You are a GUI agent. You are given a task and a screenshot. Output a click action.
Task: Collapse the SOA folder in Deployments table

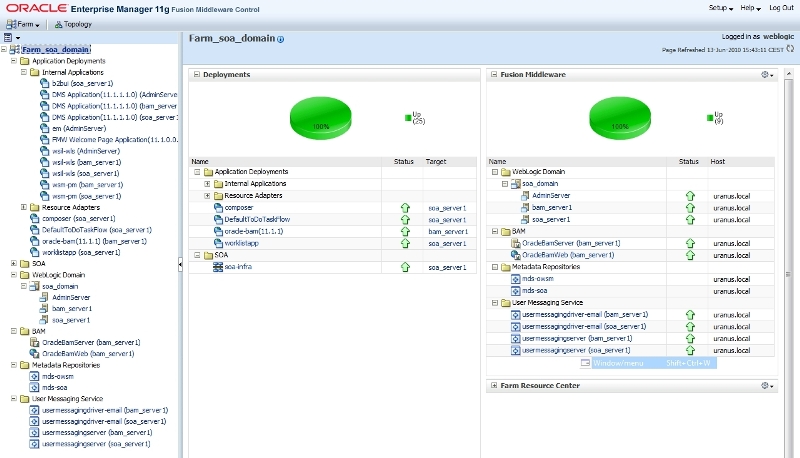pyautogui.click(x=197, y=255)
